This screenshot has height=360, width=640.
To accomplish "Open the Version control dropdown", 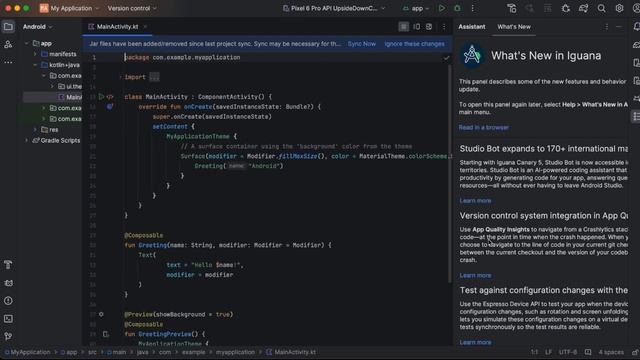I will click(132, 8).
